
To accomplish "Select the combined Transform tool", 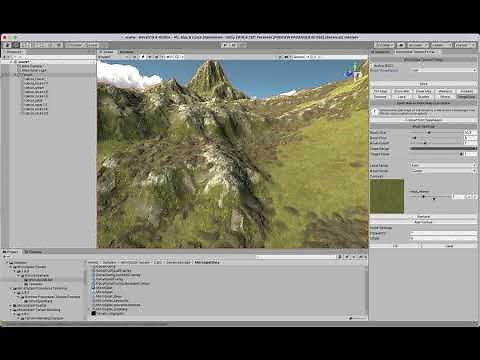I will click(50, 45).
